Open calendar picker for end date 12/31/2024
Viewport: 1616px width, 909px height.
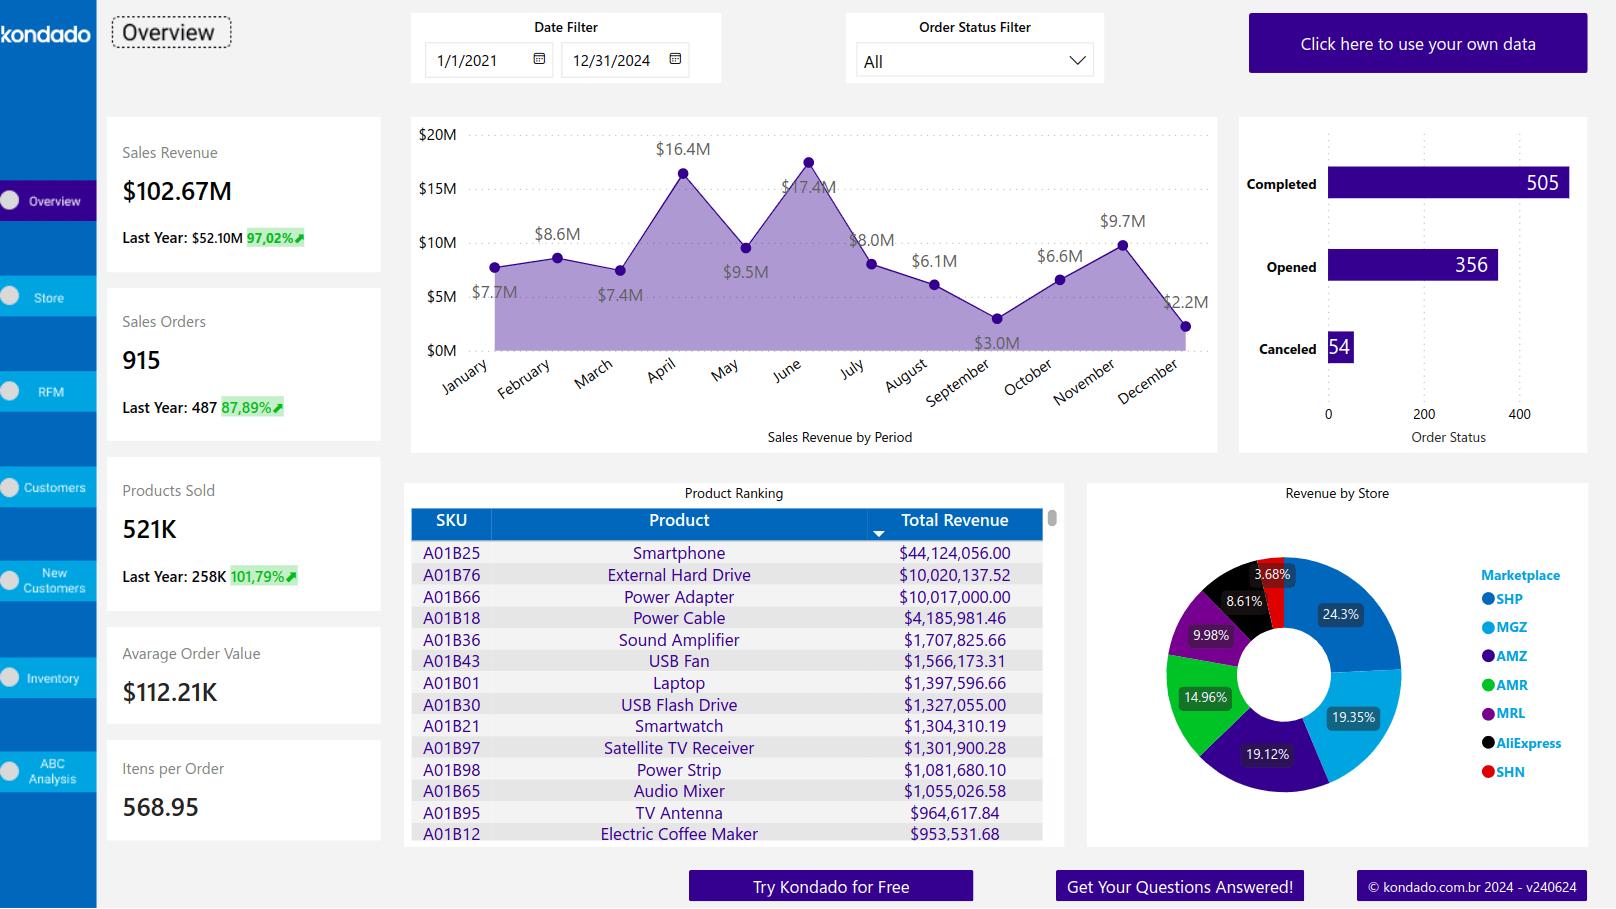(x=675, y=59)
